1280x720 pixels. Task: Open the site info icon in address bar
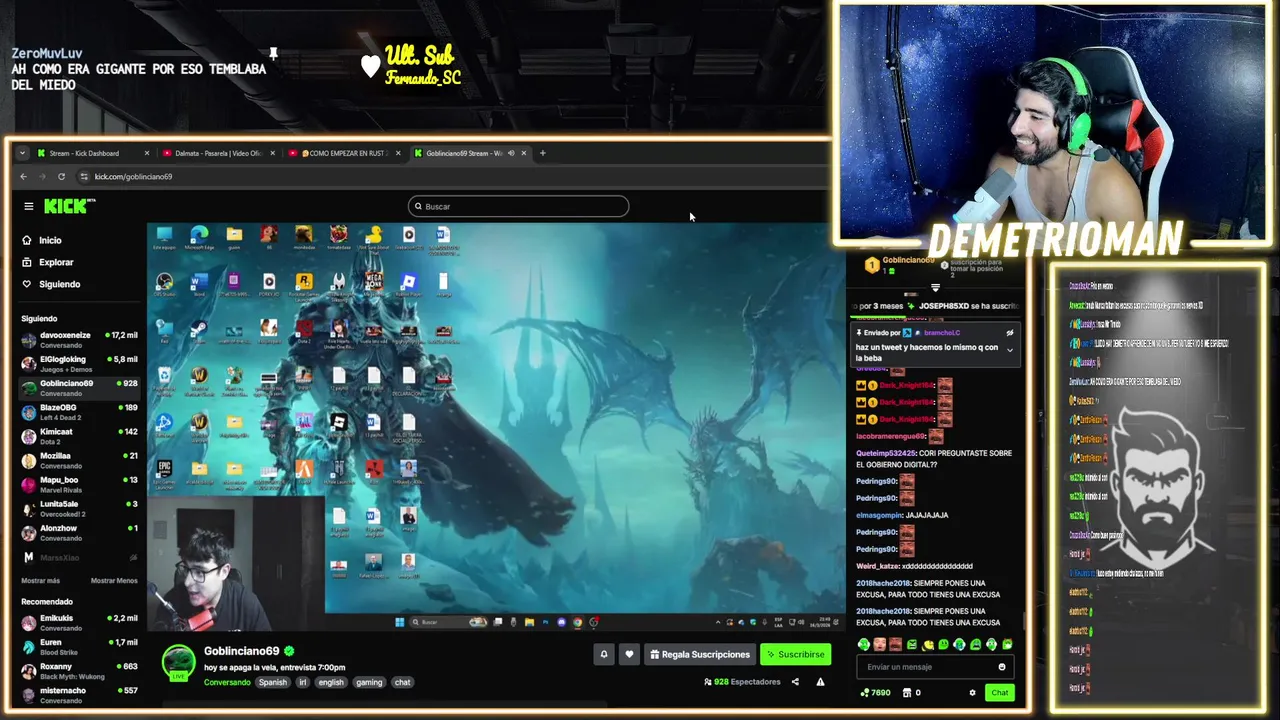tap(84, 176)
